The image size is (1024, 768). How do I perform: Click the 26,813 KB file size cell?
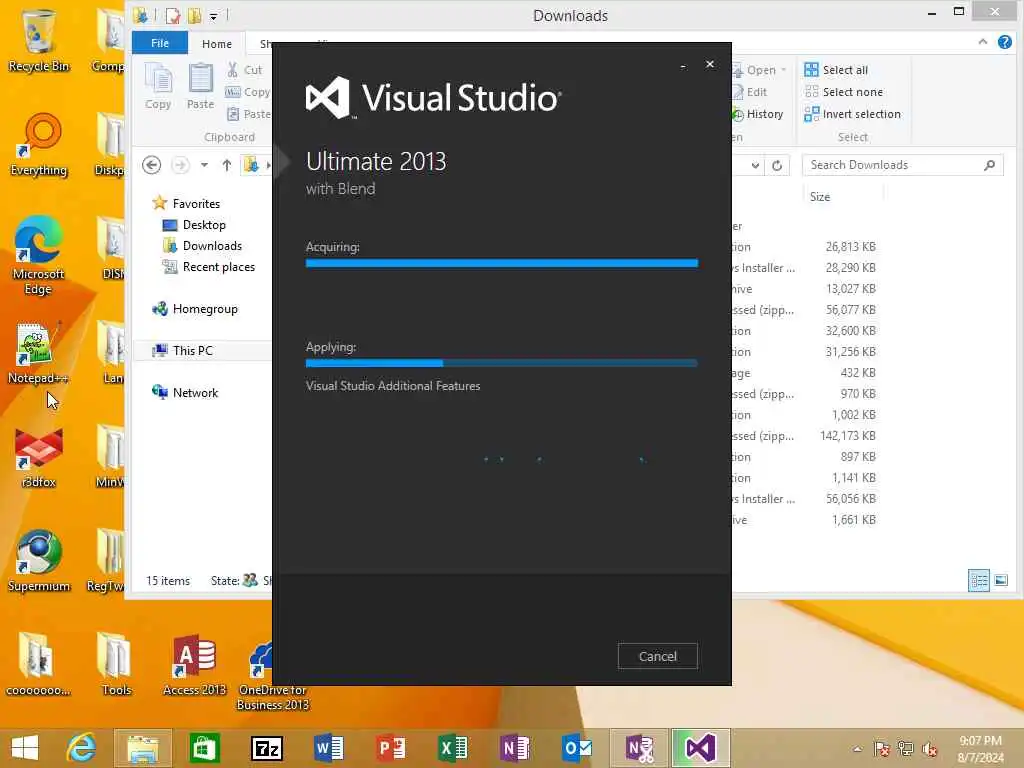point(850,247)
